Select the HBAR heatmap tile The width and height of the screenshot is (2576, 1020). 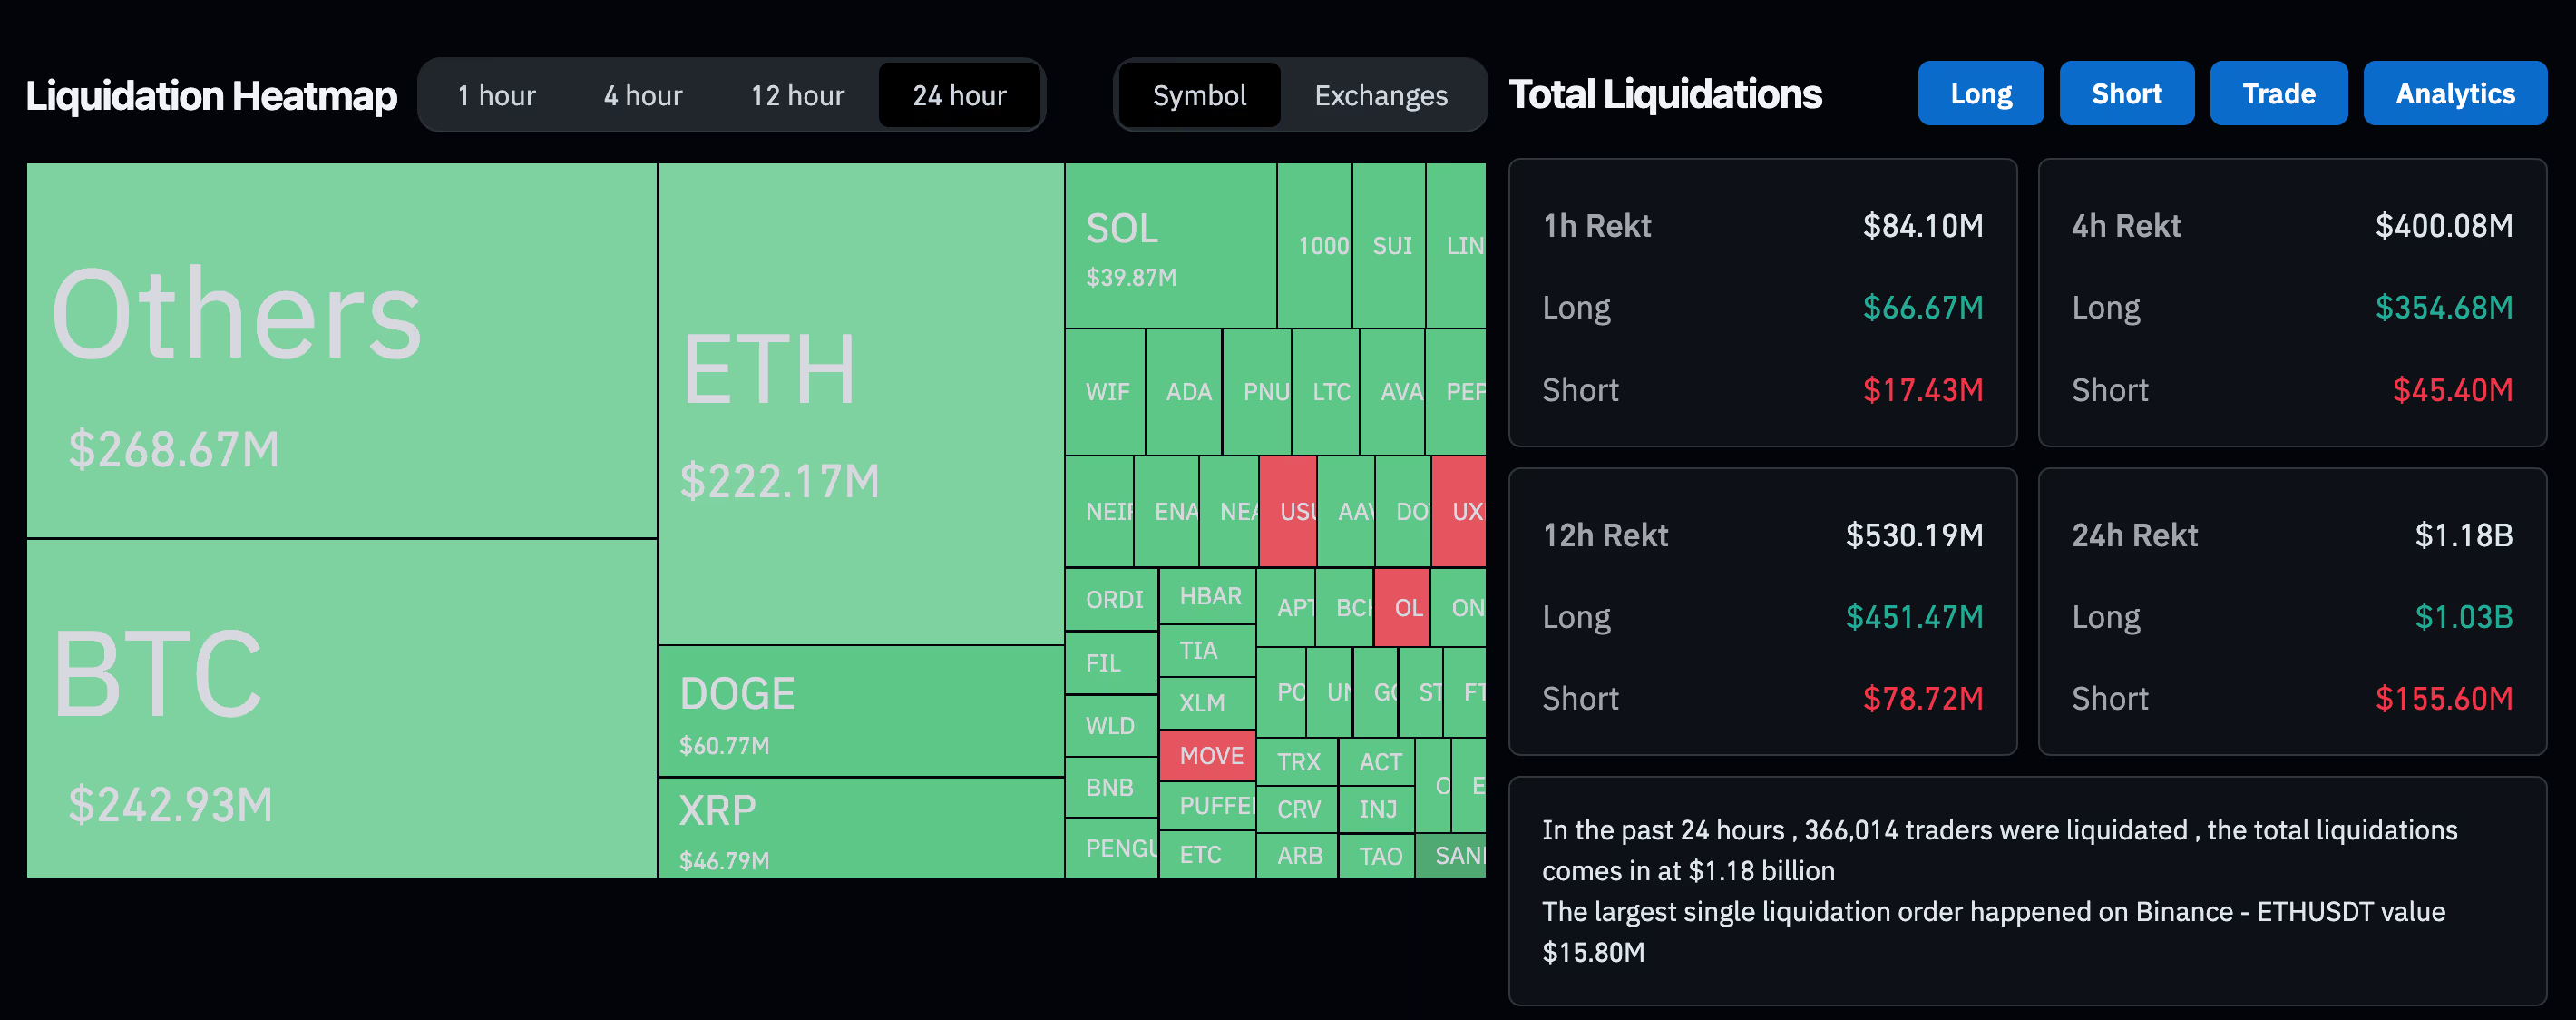coord(1207,596)
